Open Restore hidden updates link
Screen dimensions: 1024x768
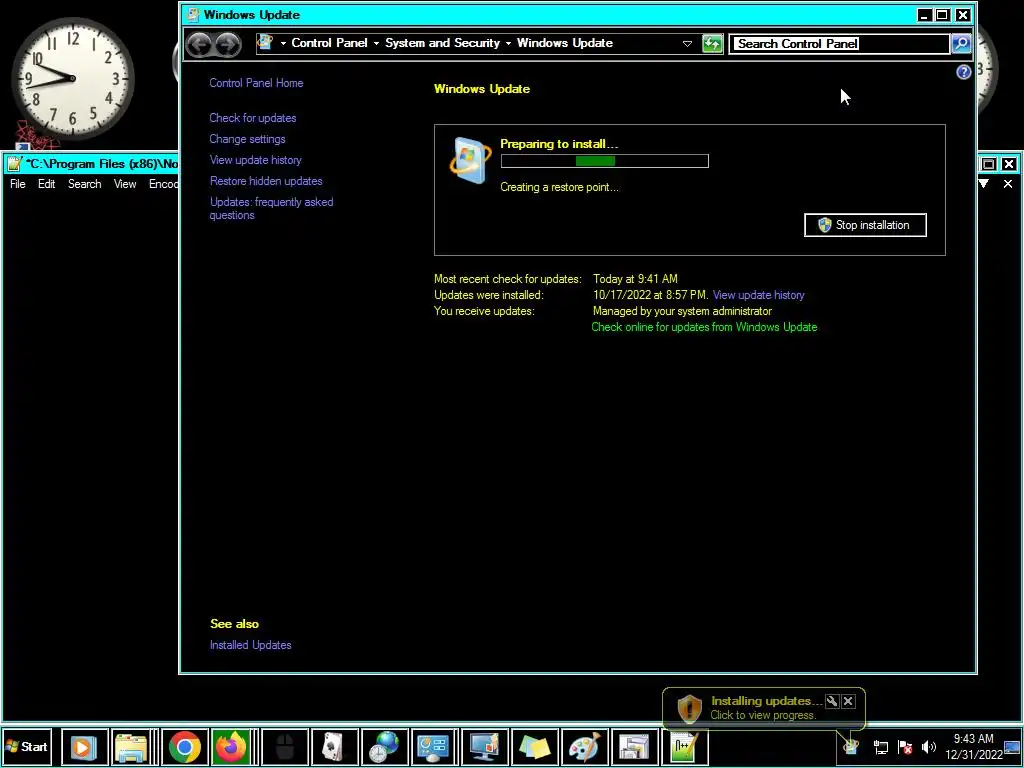[x=266, y=181]
